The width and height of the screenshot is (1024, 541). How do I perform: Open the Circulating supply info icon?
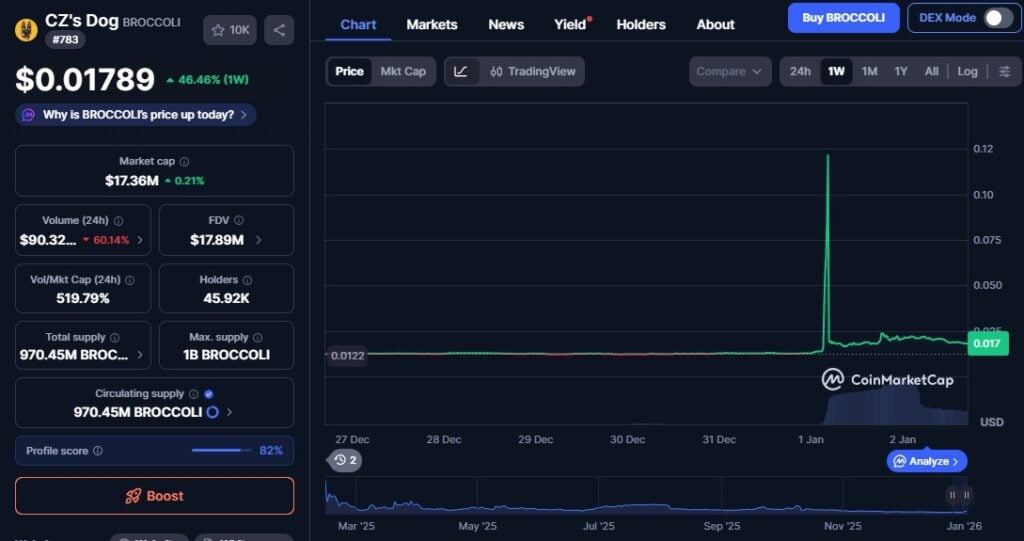pyautogui.click(x=193, y=394)
